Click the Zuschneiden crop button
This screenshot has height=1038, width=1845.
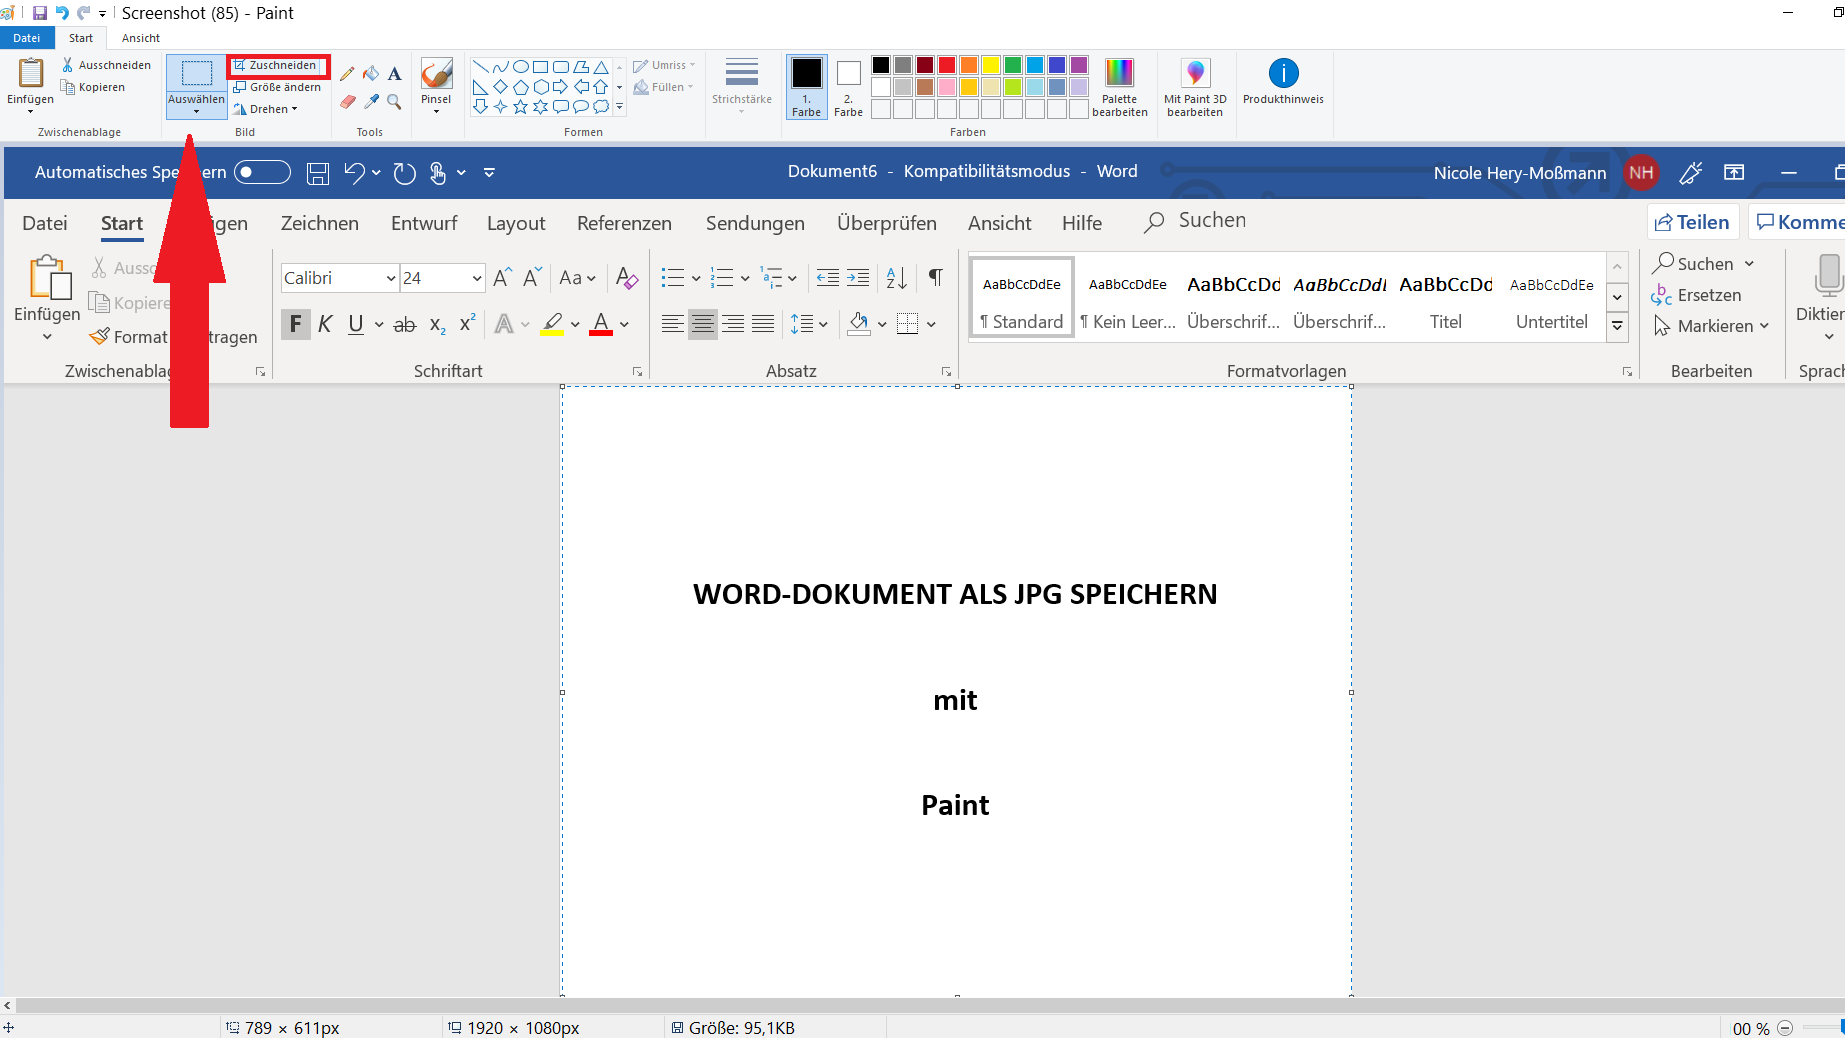coord(277,65)
